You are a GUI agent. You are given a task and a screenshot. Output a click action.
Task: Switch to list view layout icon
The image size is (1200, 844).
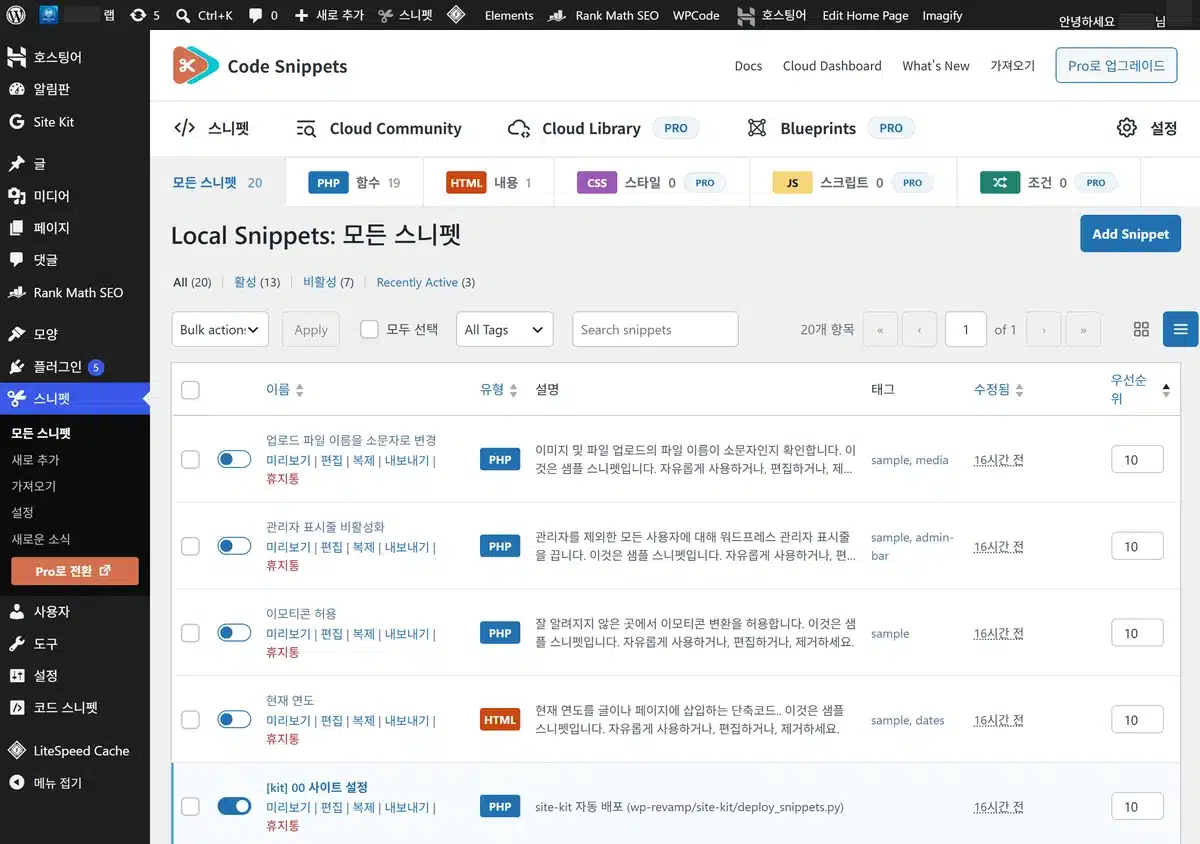point(1180,330)
